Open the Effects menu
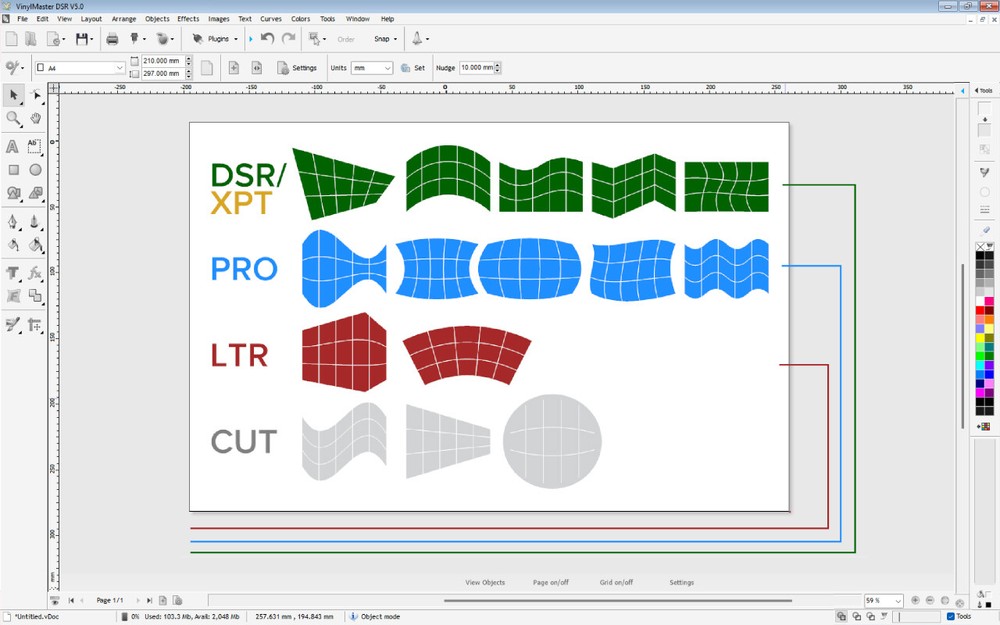1000x625 pixels. coord(188,18)
